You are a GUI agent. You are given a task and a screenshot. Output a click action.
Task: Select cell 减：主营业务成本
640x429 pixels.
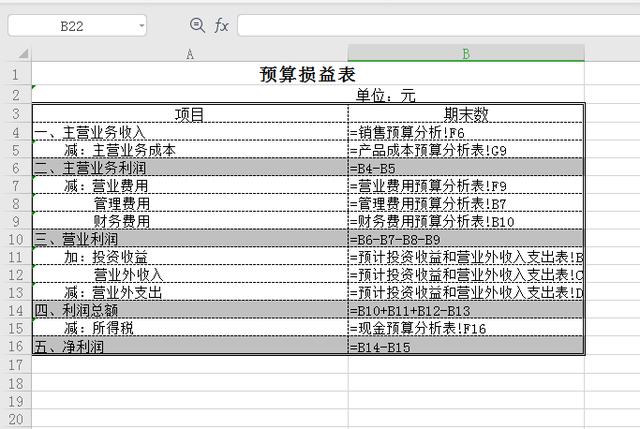(190, 150)
